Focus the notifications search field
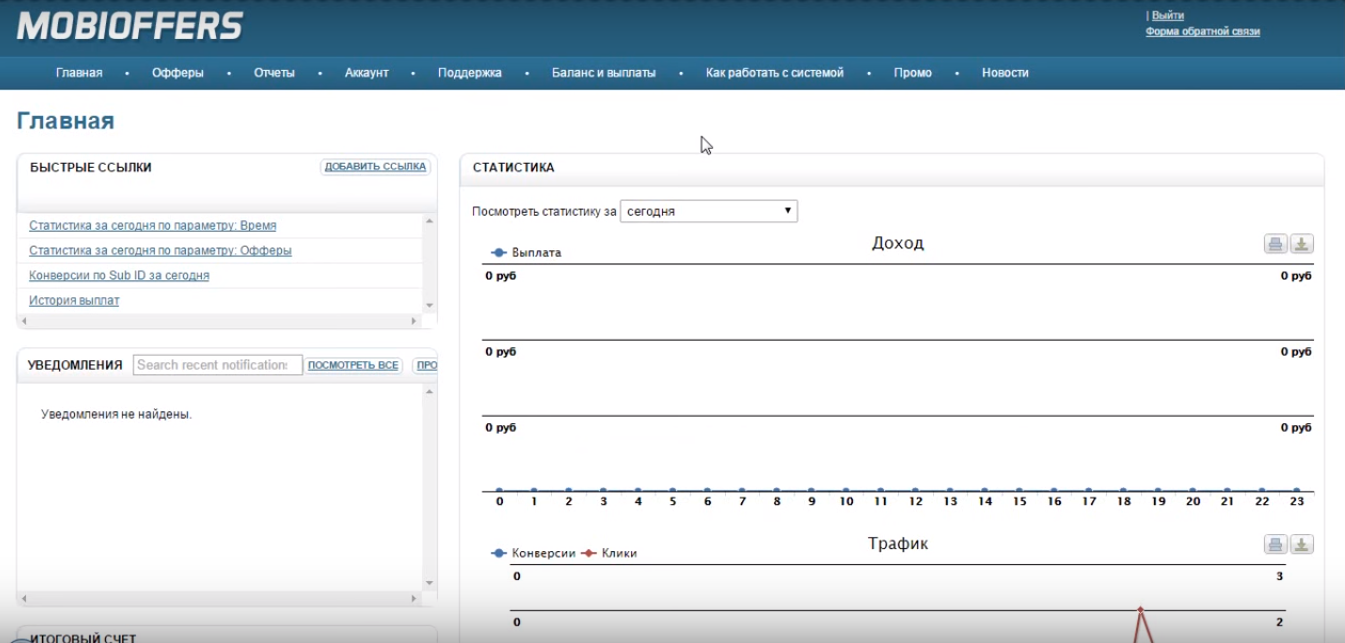The height and width of the screenshot is (643, 1345). tap(217, 365)
